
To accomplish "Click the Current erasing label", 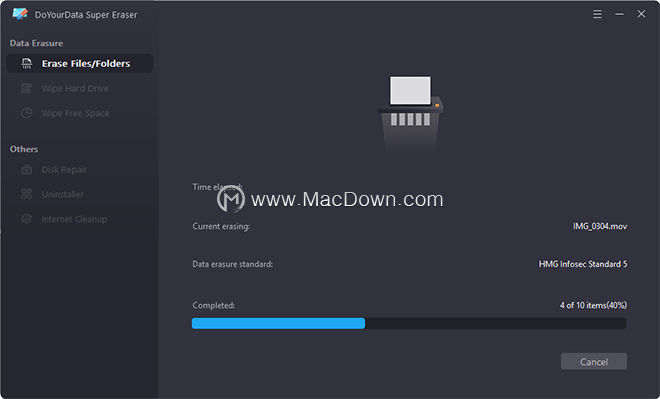I will (221, 226).
